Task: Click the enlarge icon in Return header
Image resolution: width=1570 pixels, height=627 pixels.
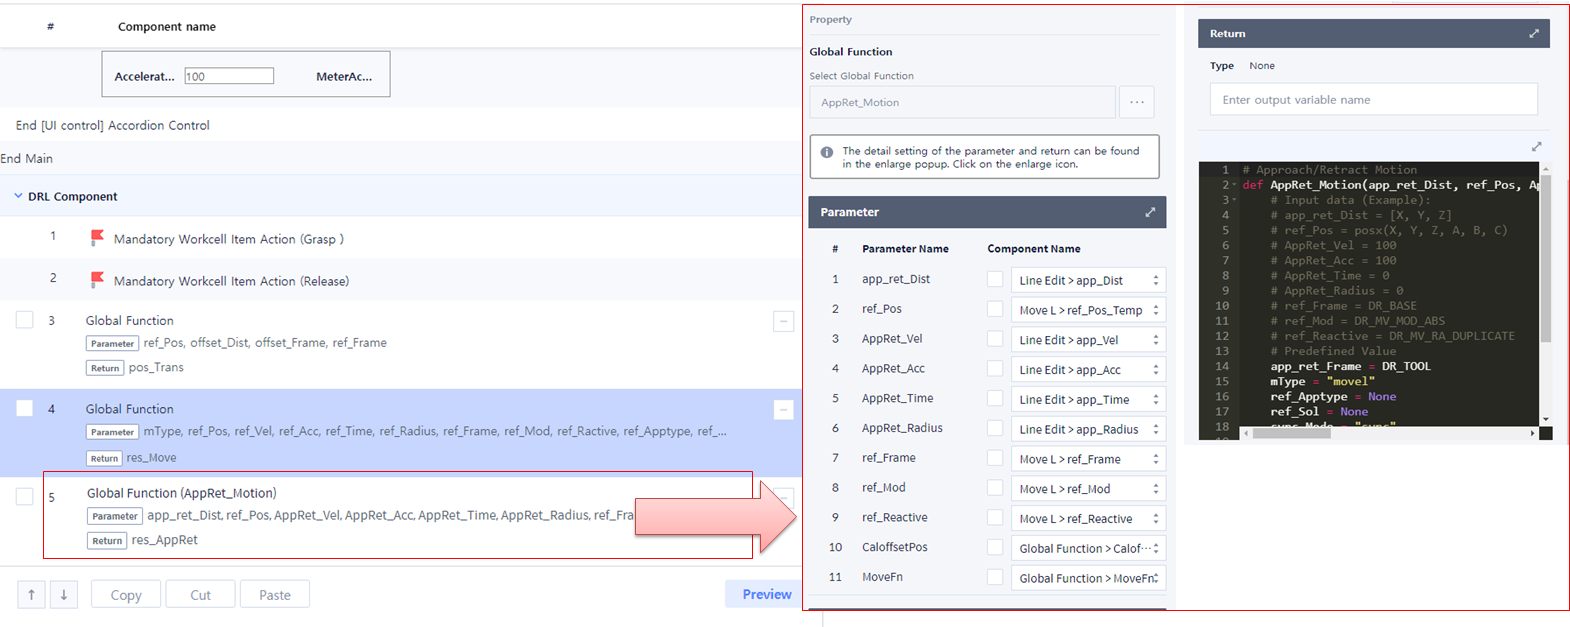Action: pos(1533,33)
